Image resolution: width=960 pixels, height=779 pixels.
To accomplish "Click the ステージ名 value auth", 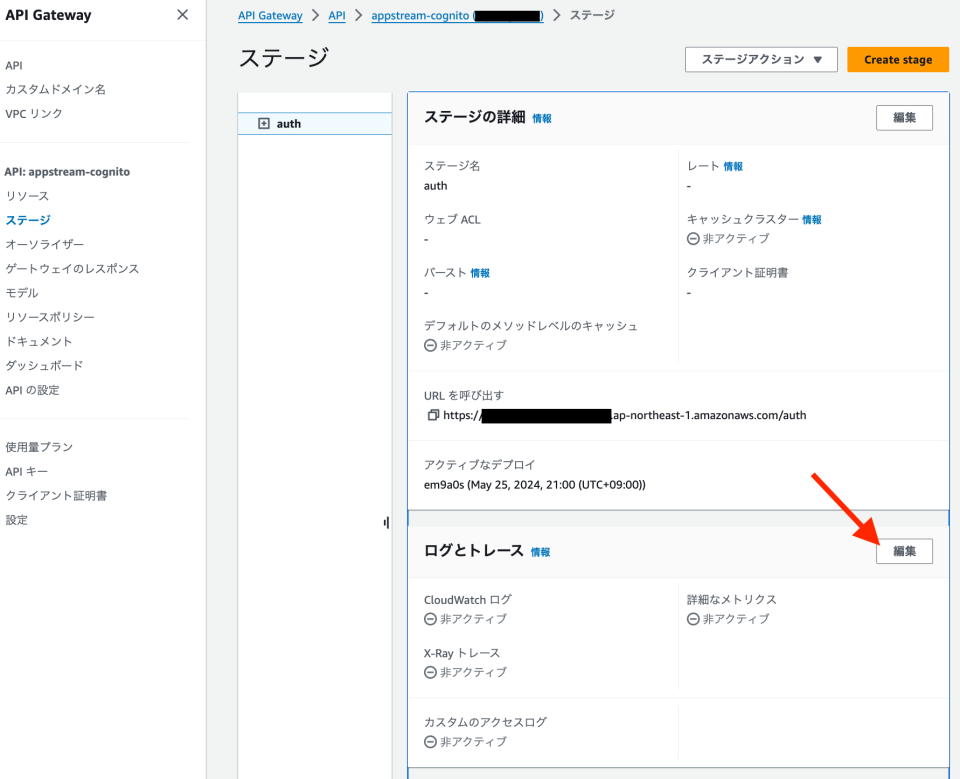I will click(x=435, y=186).
